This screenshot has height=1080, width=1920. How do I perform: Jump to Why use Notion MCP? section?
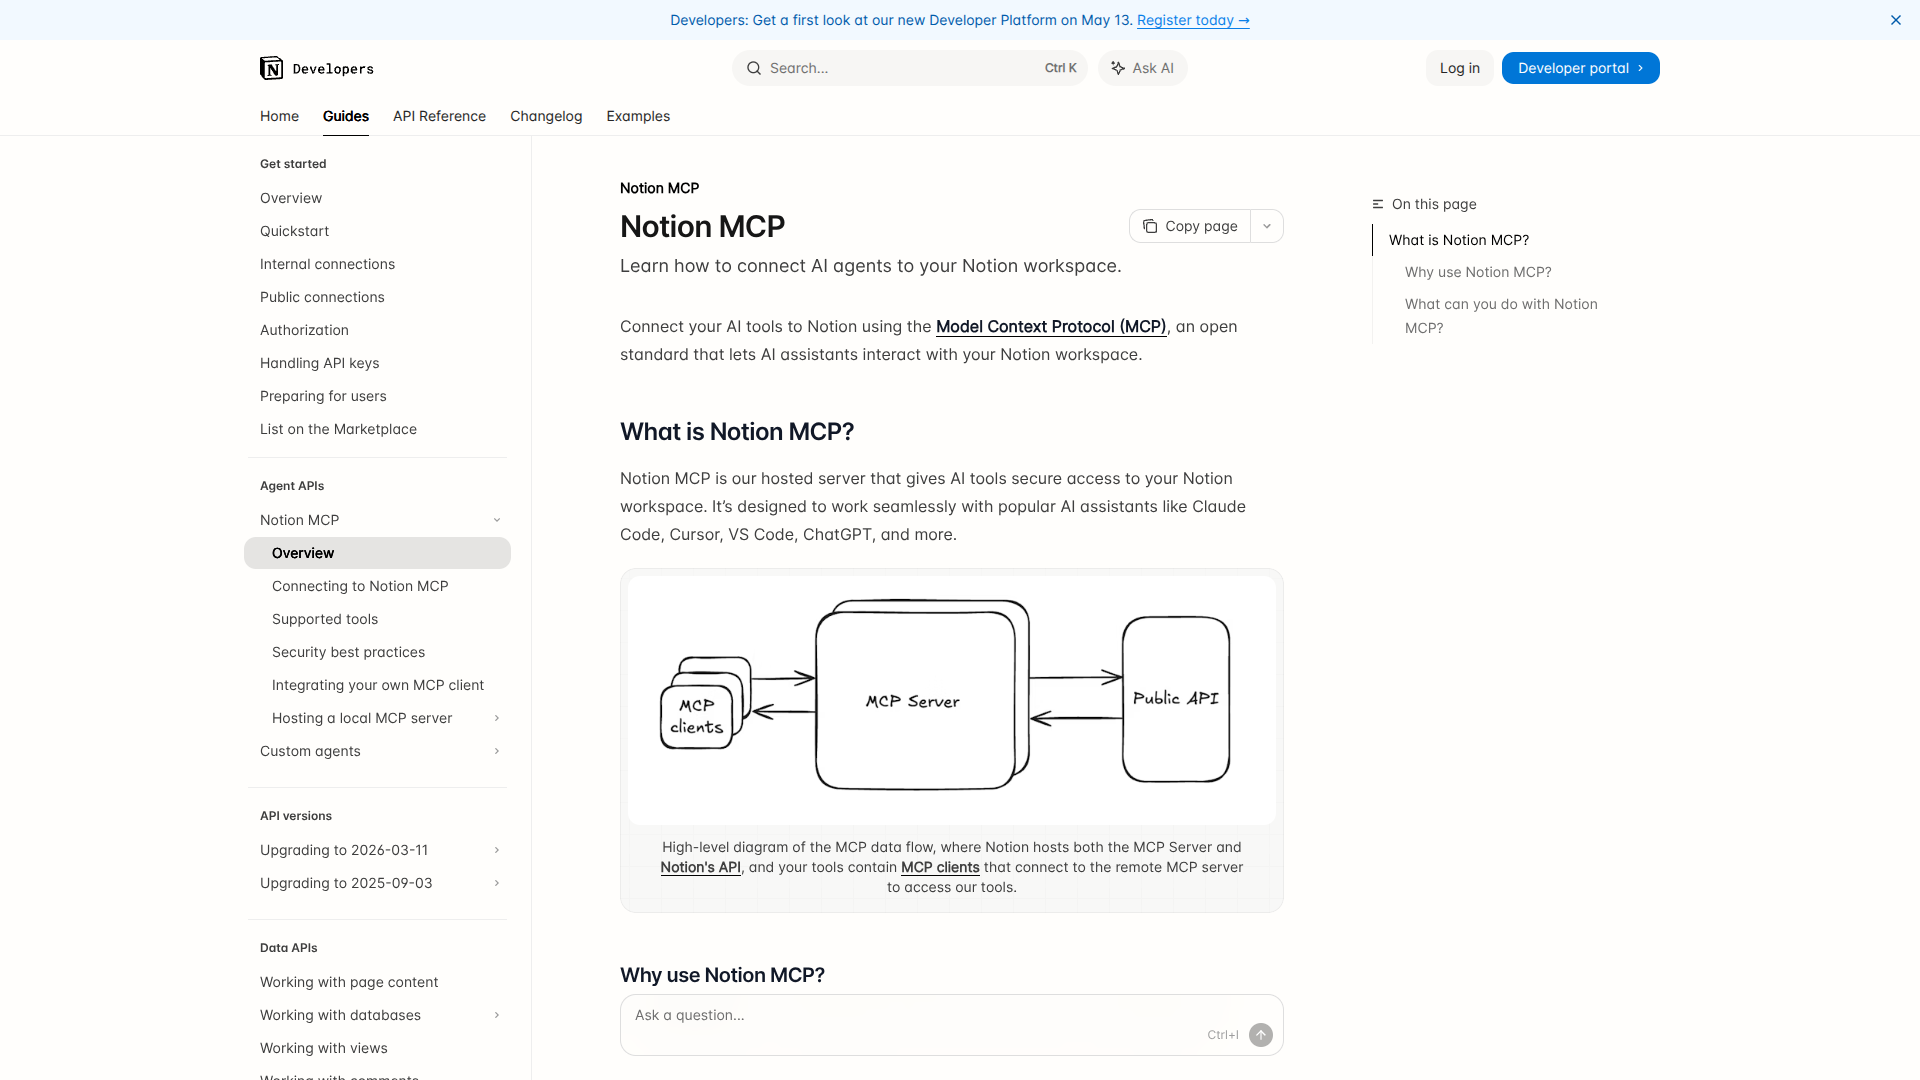(1478, 272)
